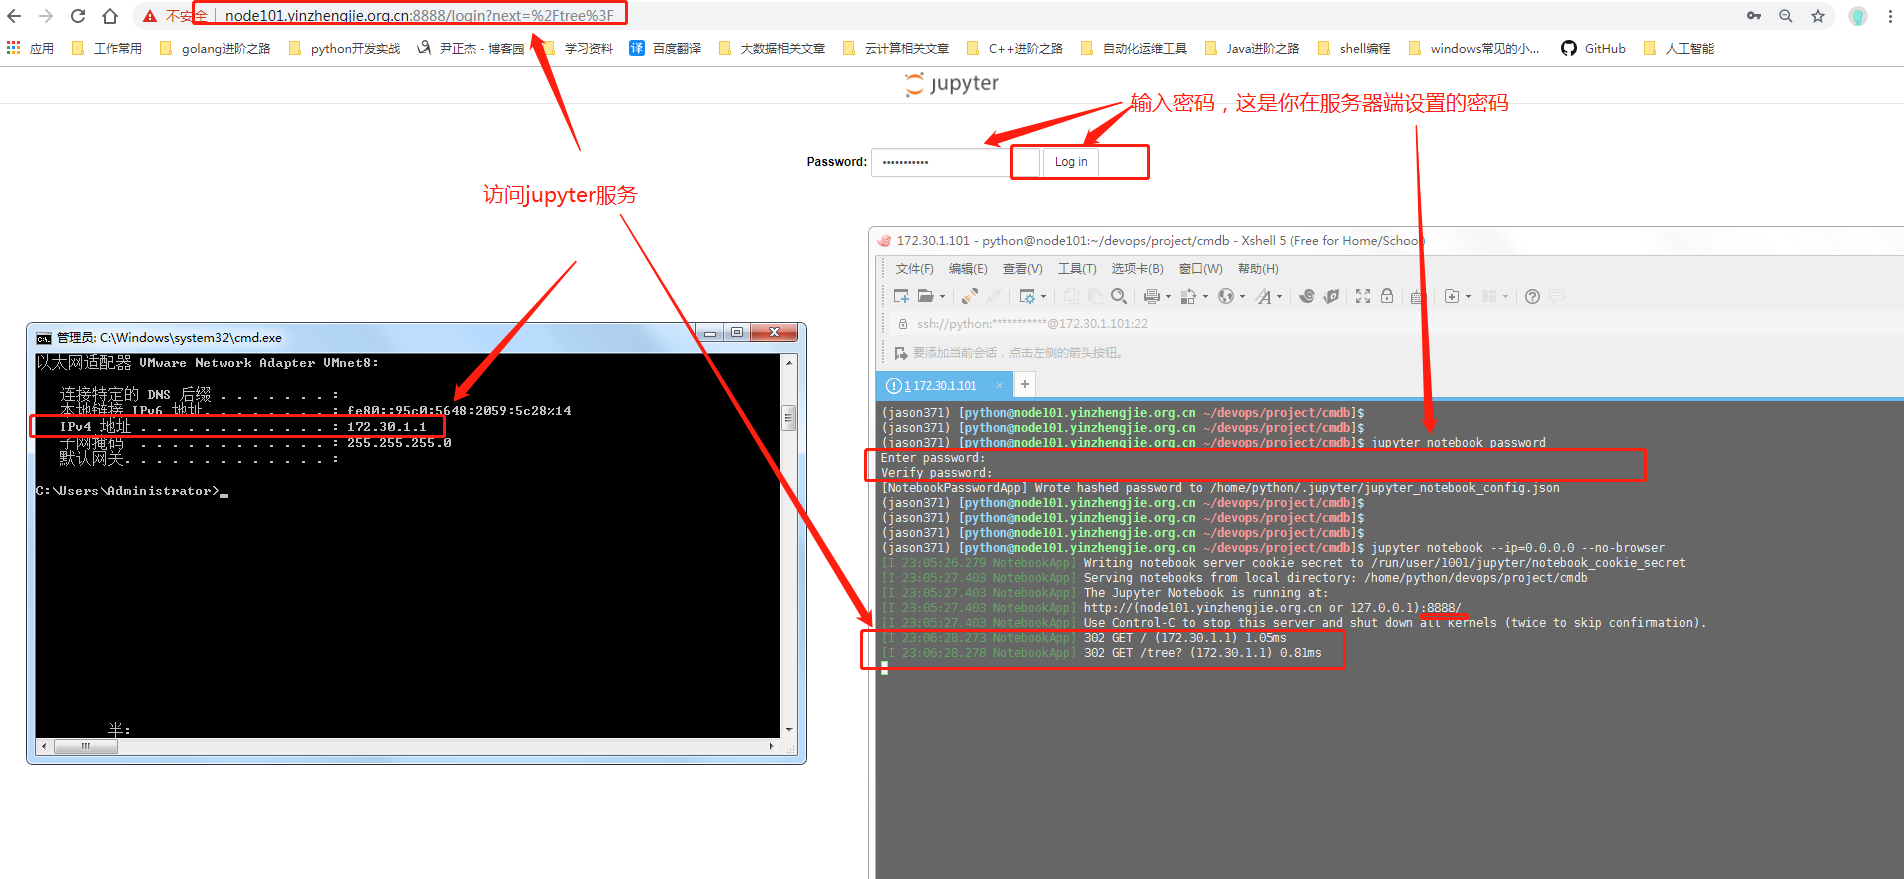Image resolution: width=1904 pixels, height=879 pixels.
Task: Click the Xshell connect plug icon
Action: pyautogui.click(x=969, y=296)
